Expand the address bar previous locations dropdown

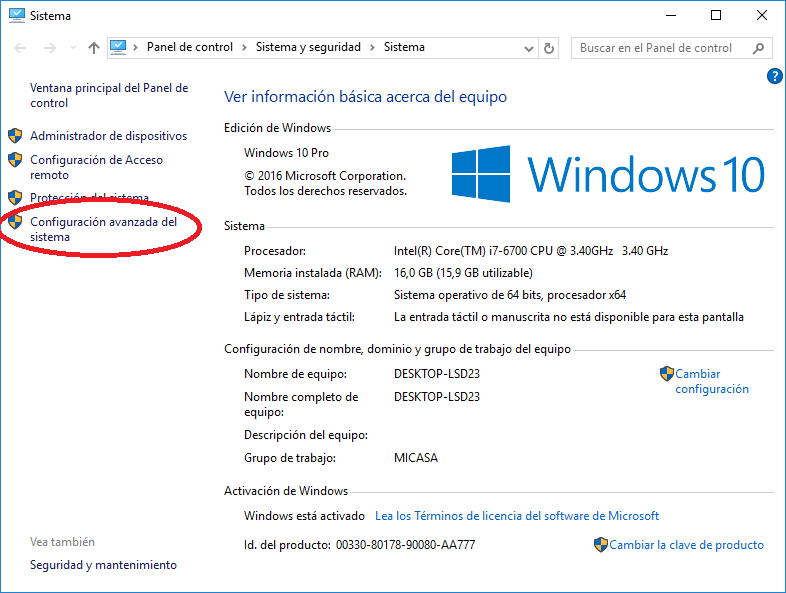pos(530,48)
